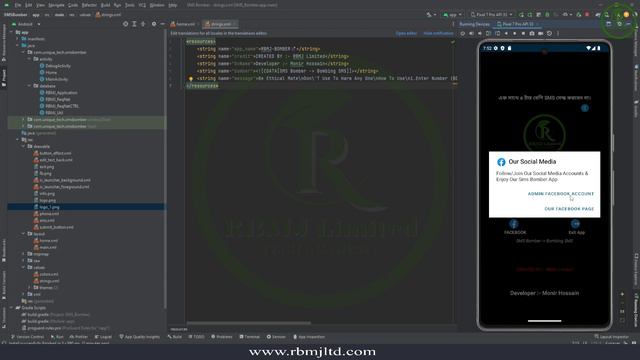Open DebugActivity class in project tree
Image resolution: width=640 pixels, height=360 pixels.
click(x=55, y=66)
